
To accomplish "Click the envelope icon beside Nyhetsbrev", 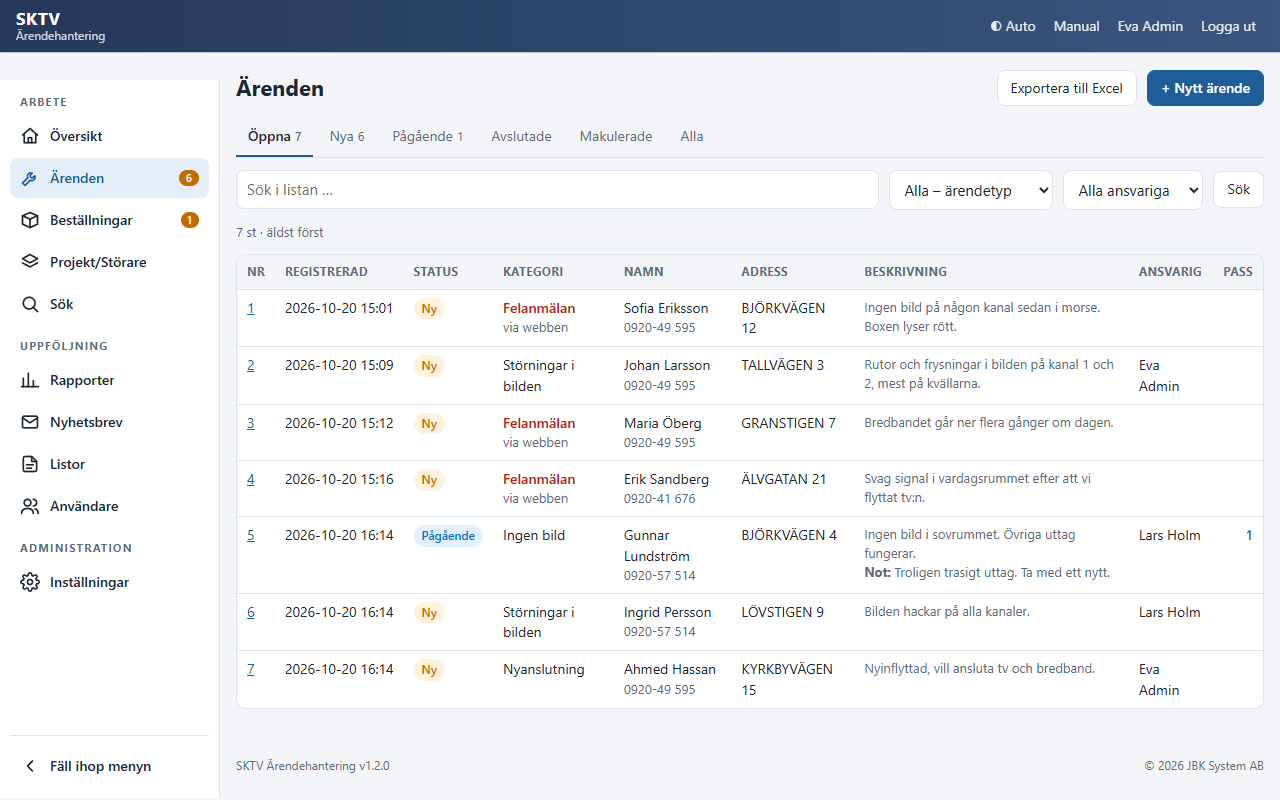I will pos(30,422).
